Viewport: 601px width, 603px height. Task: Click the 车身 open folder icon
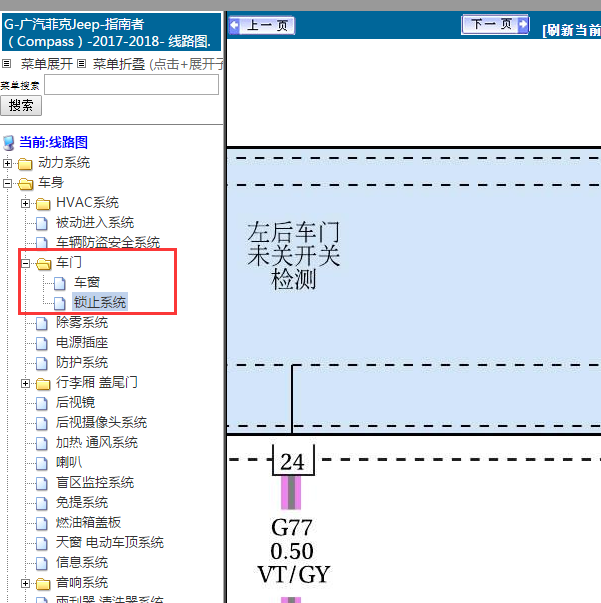pos(25,184)
